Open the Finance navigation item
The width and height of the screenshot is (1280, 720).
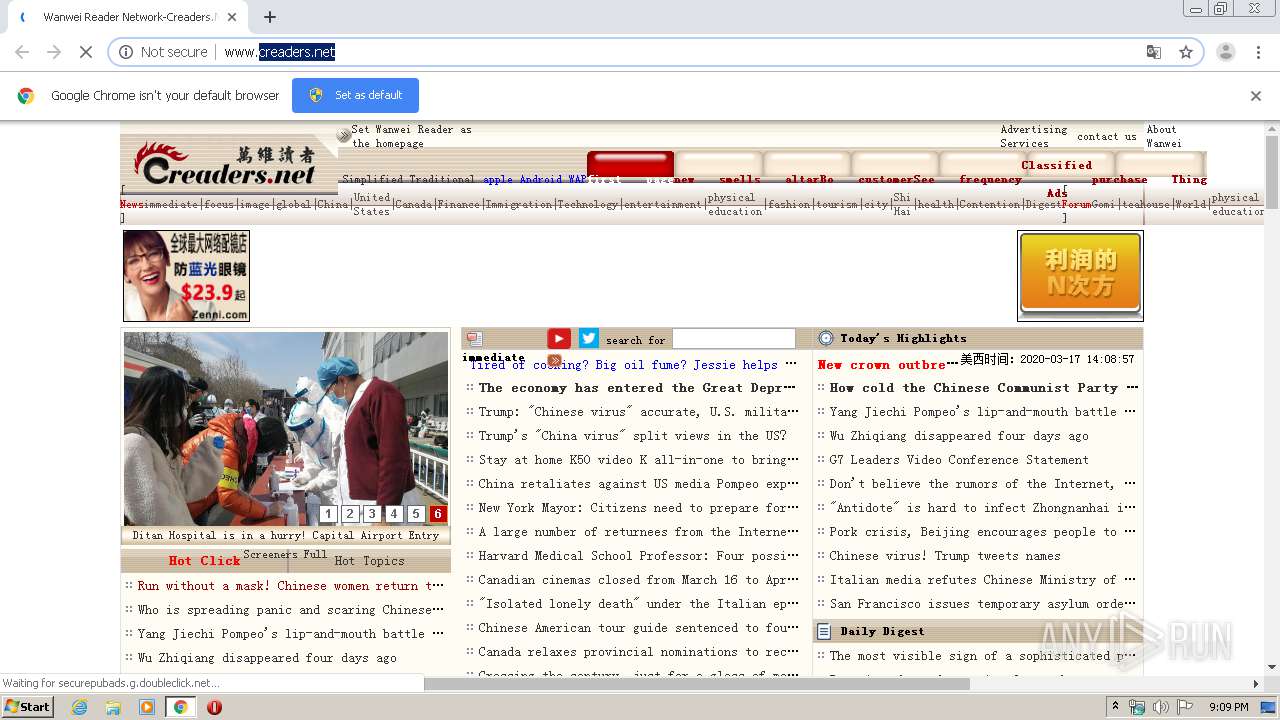458,204
